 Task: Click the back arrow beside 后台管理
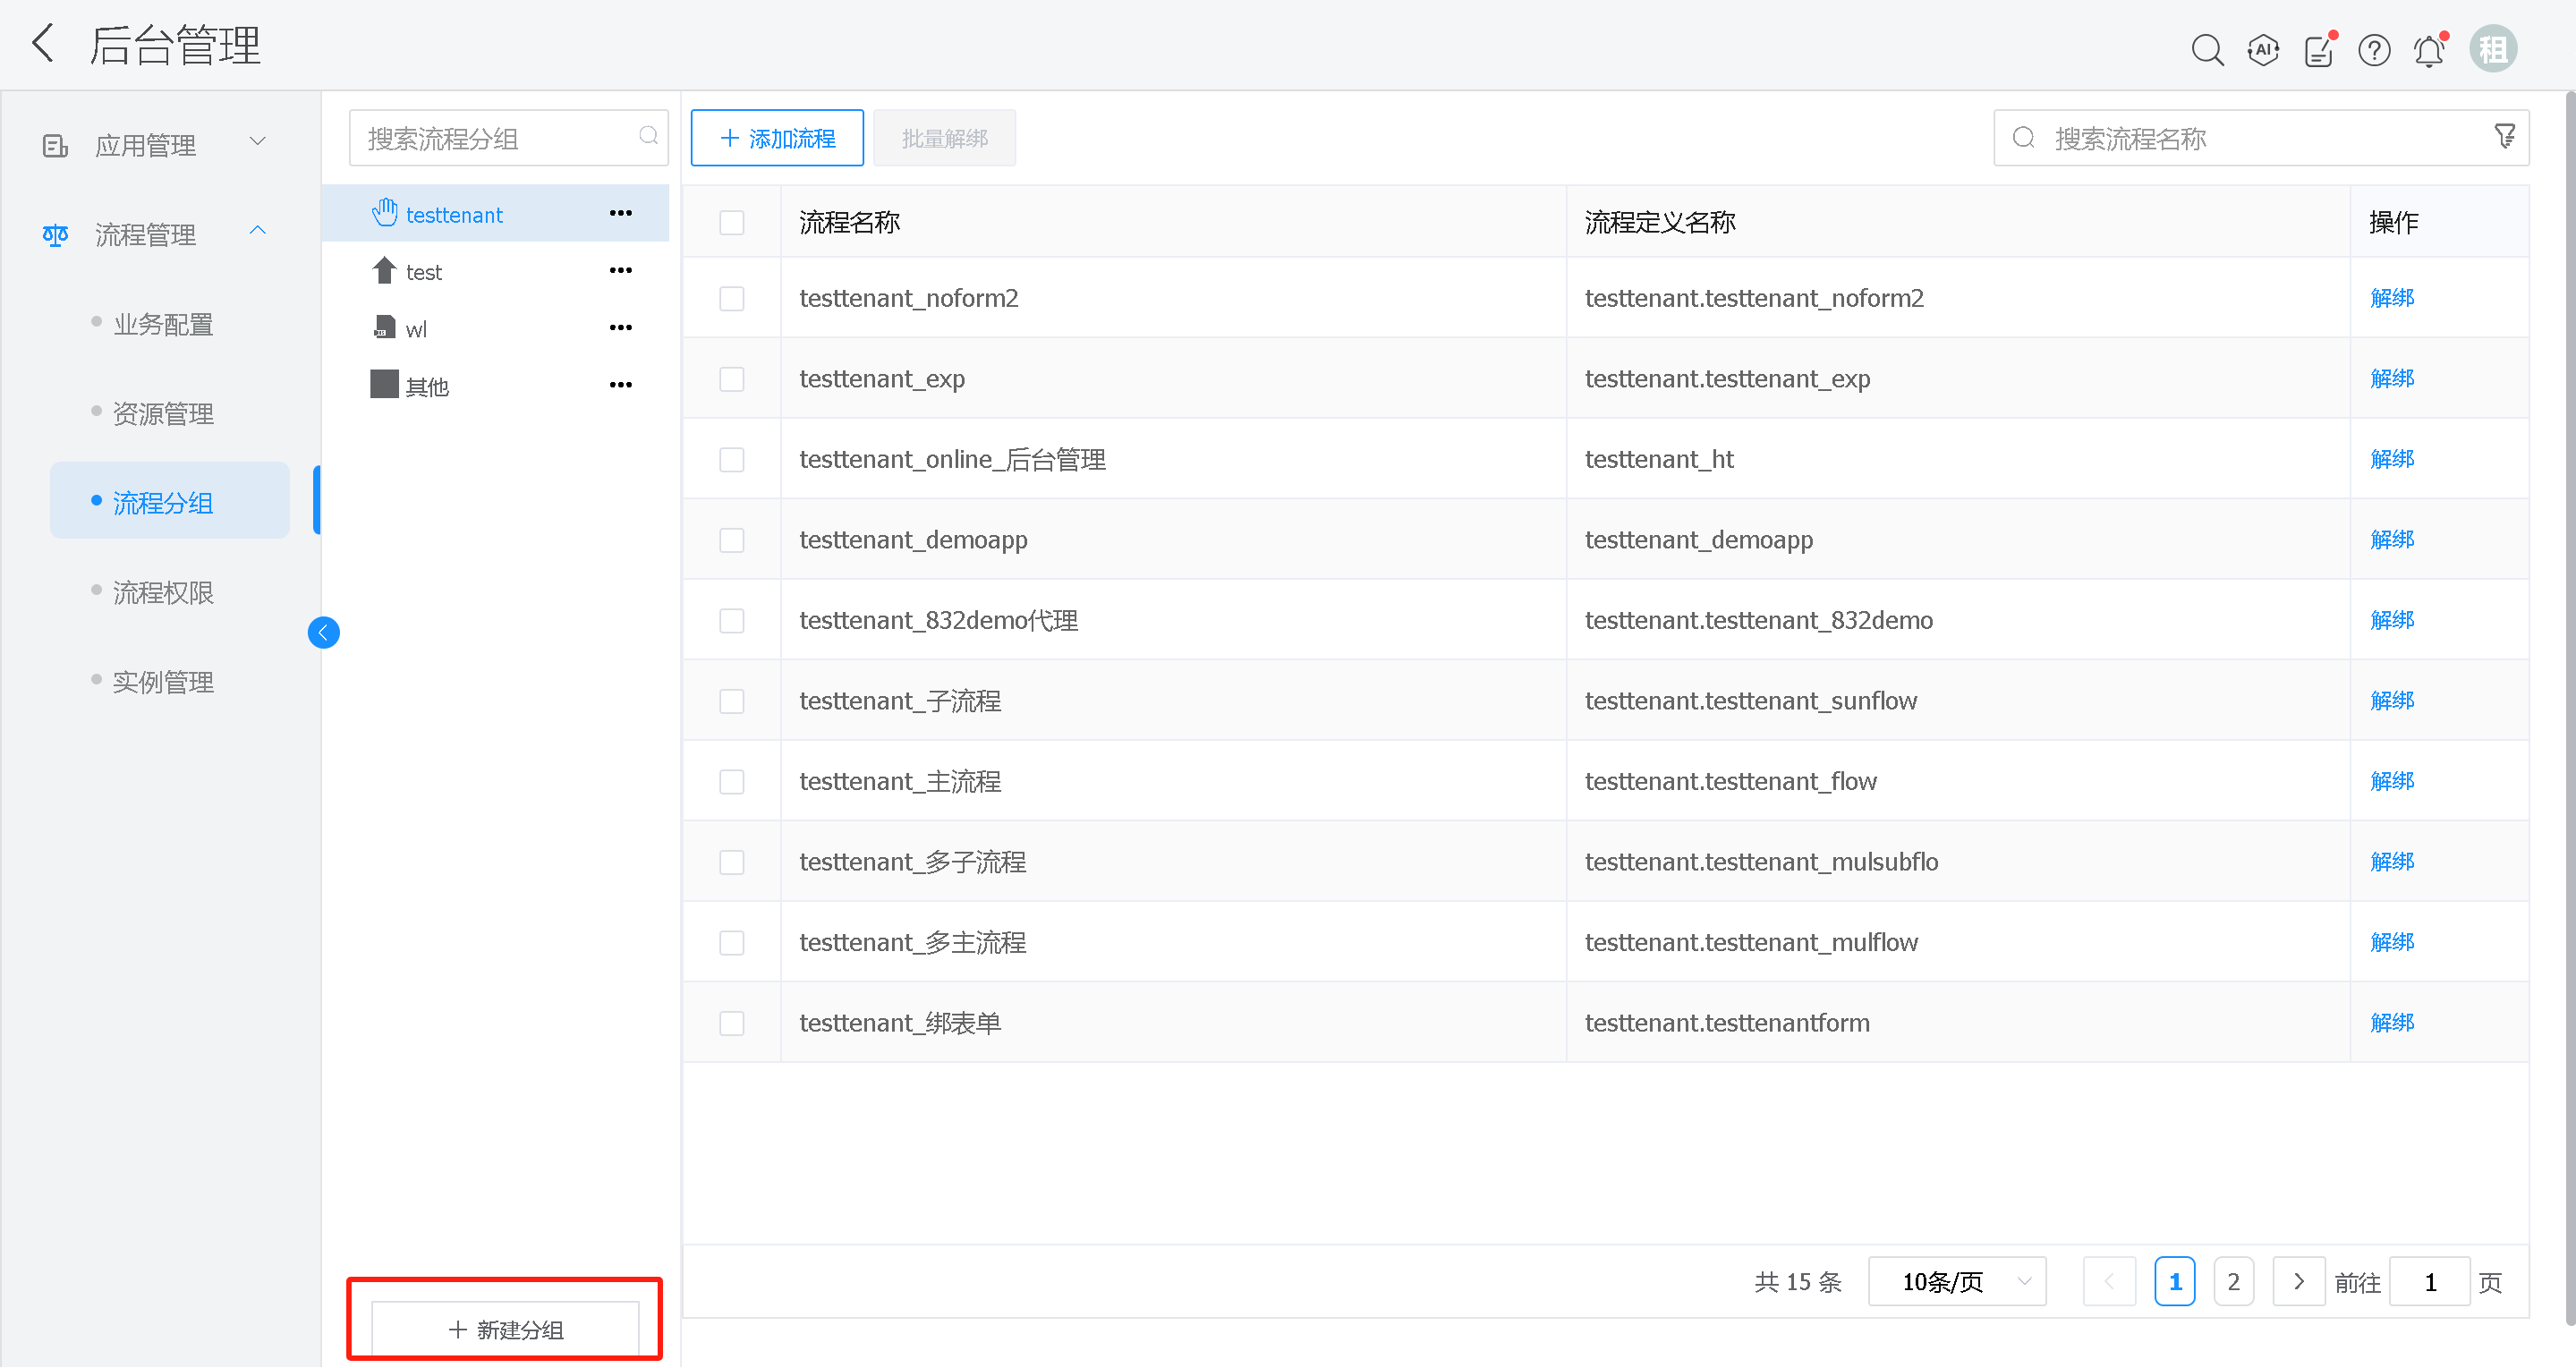[x=43, y=45]
